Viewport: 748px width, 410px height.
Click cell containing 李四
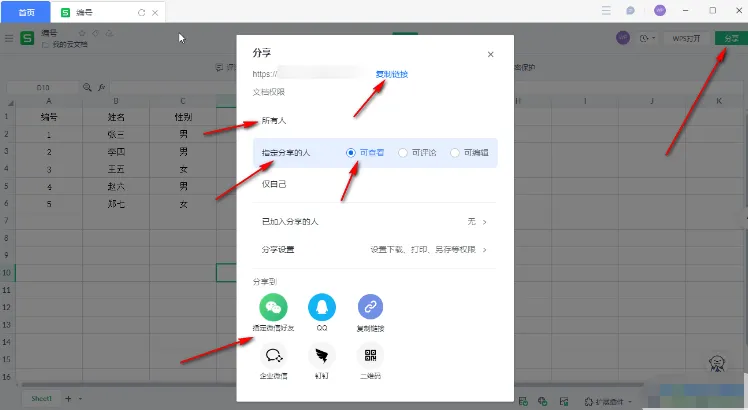pos(116,152)
